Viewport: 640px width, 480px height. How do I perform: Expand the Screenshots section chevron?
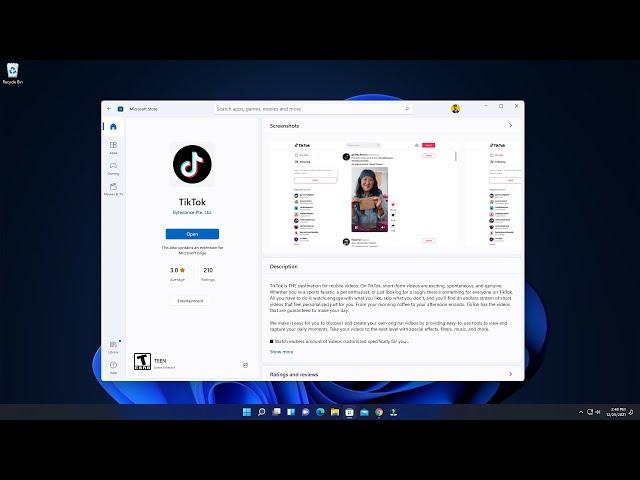point(510,126)
